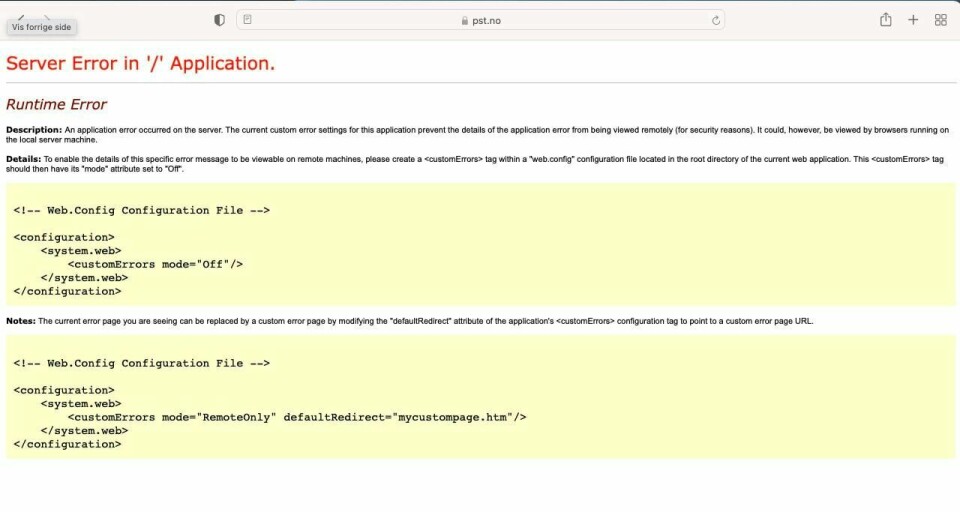The width and height of the screenshot is (960, 512).
Task: Open a new tab with the plus icon
Action: coord(913,20)
